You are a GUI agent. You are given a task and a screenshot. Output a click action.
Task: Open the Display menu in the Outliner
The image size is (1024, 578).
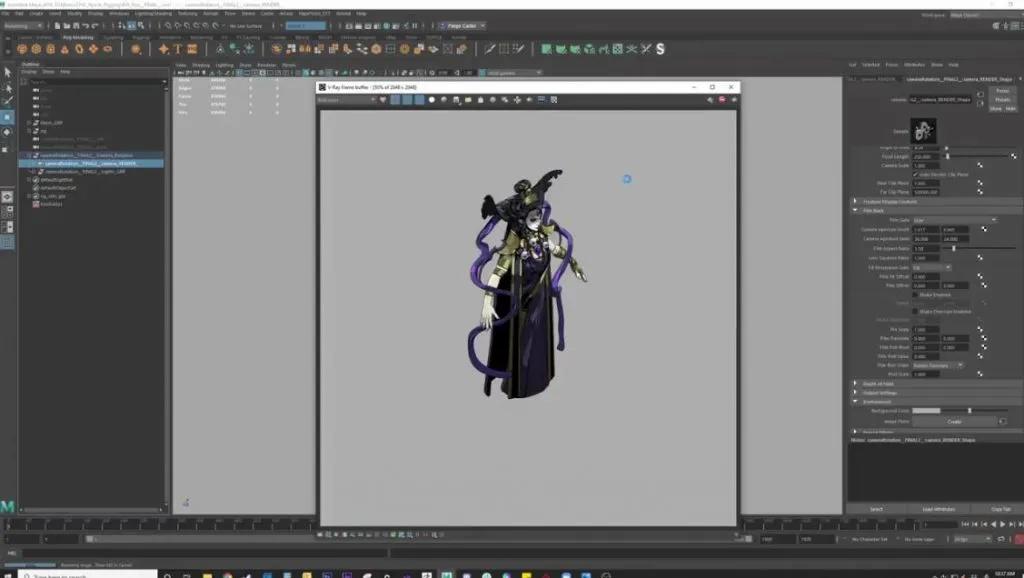(28, 72)
